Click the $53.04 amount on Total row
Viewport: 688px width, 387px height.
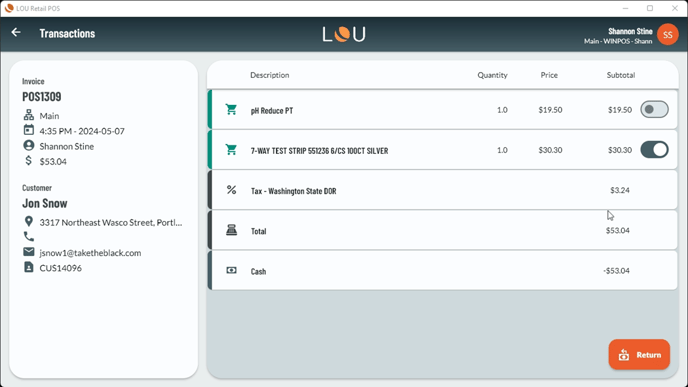click(x=617, y=230)
